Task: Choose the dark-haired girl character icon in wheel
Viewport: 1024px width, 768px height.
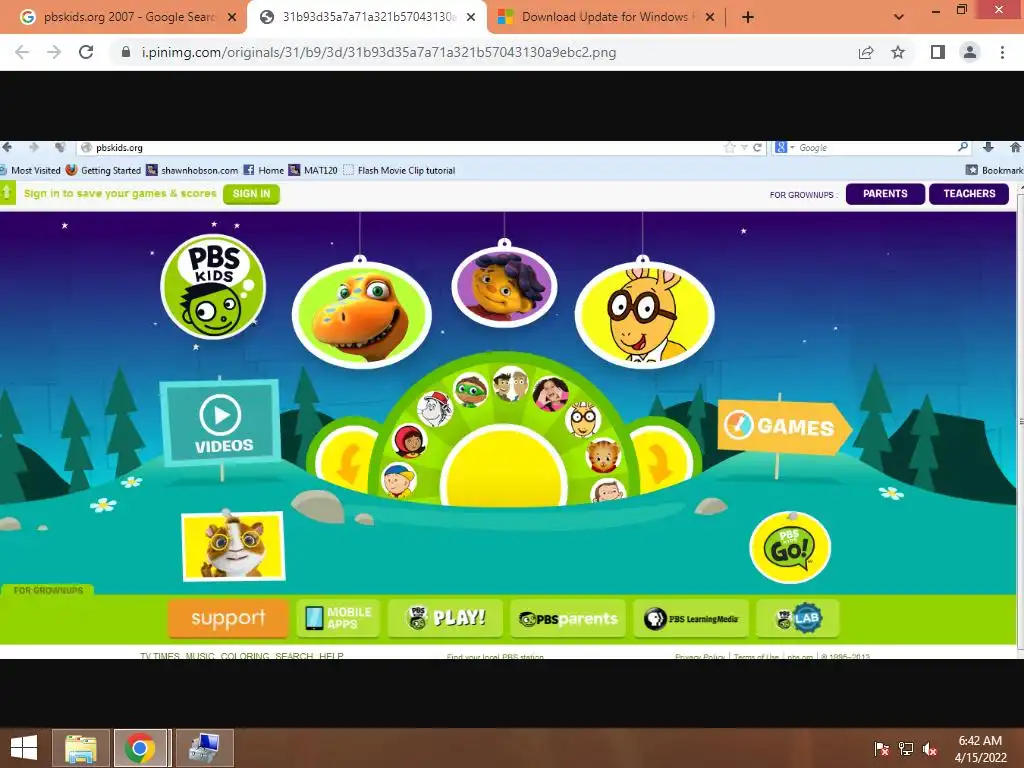Action: [x=551, y=394]
